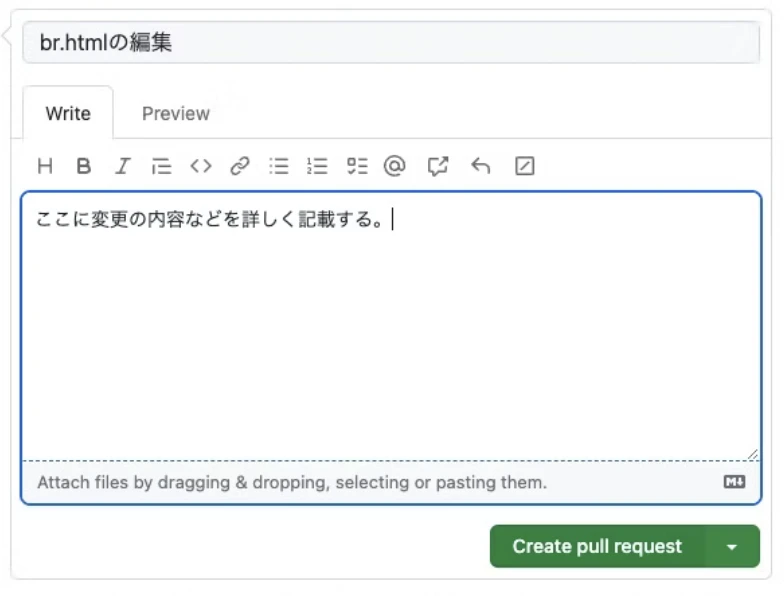Click the slash commands icon
The width and height of the screenshot is (784, 596).
[524, 166]
